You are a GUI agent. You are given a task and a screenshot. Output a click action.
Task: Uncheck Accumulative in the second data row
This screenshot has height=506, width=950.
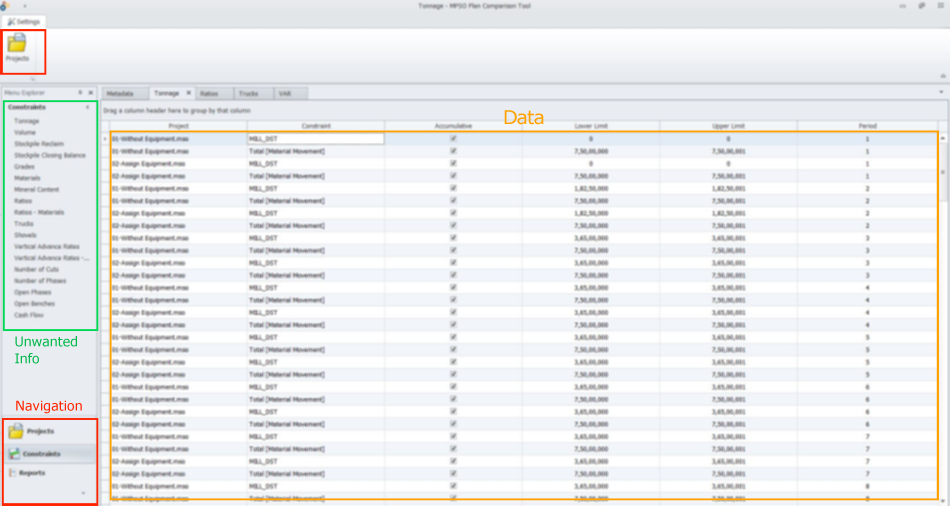[453, 151]
